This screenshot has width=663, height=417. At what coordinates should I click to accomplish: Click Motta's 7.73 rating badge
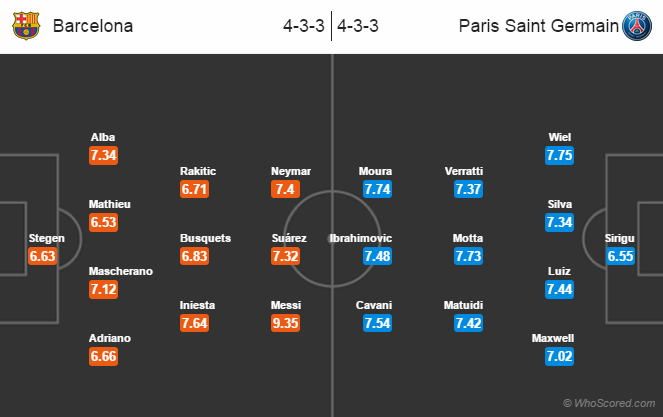tap(467, 256)
